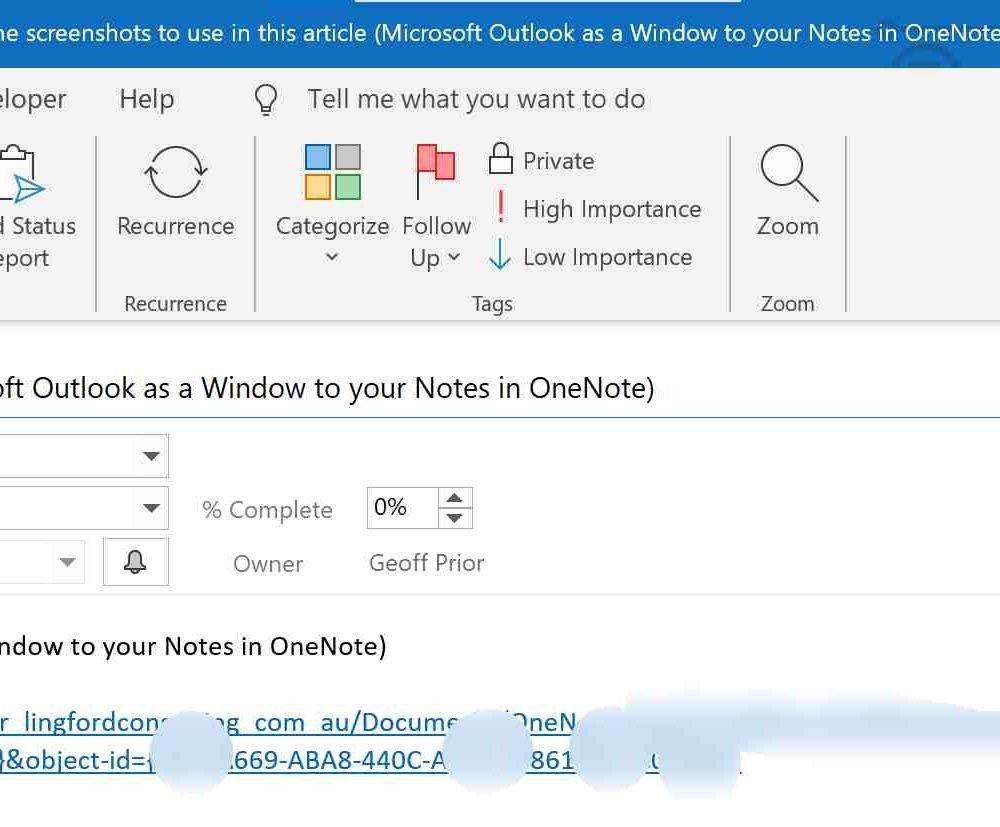Click the Categorize color squares icon
This screenshot has width=1000, height=827.
[332, 172]
